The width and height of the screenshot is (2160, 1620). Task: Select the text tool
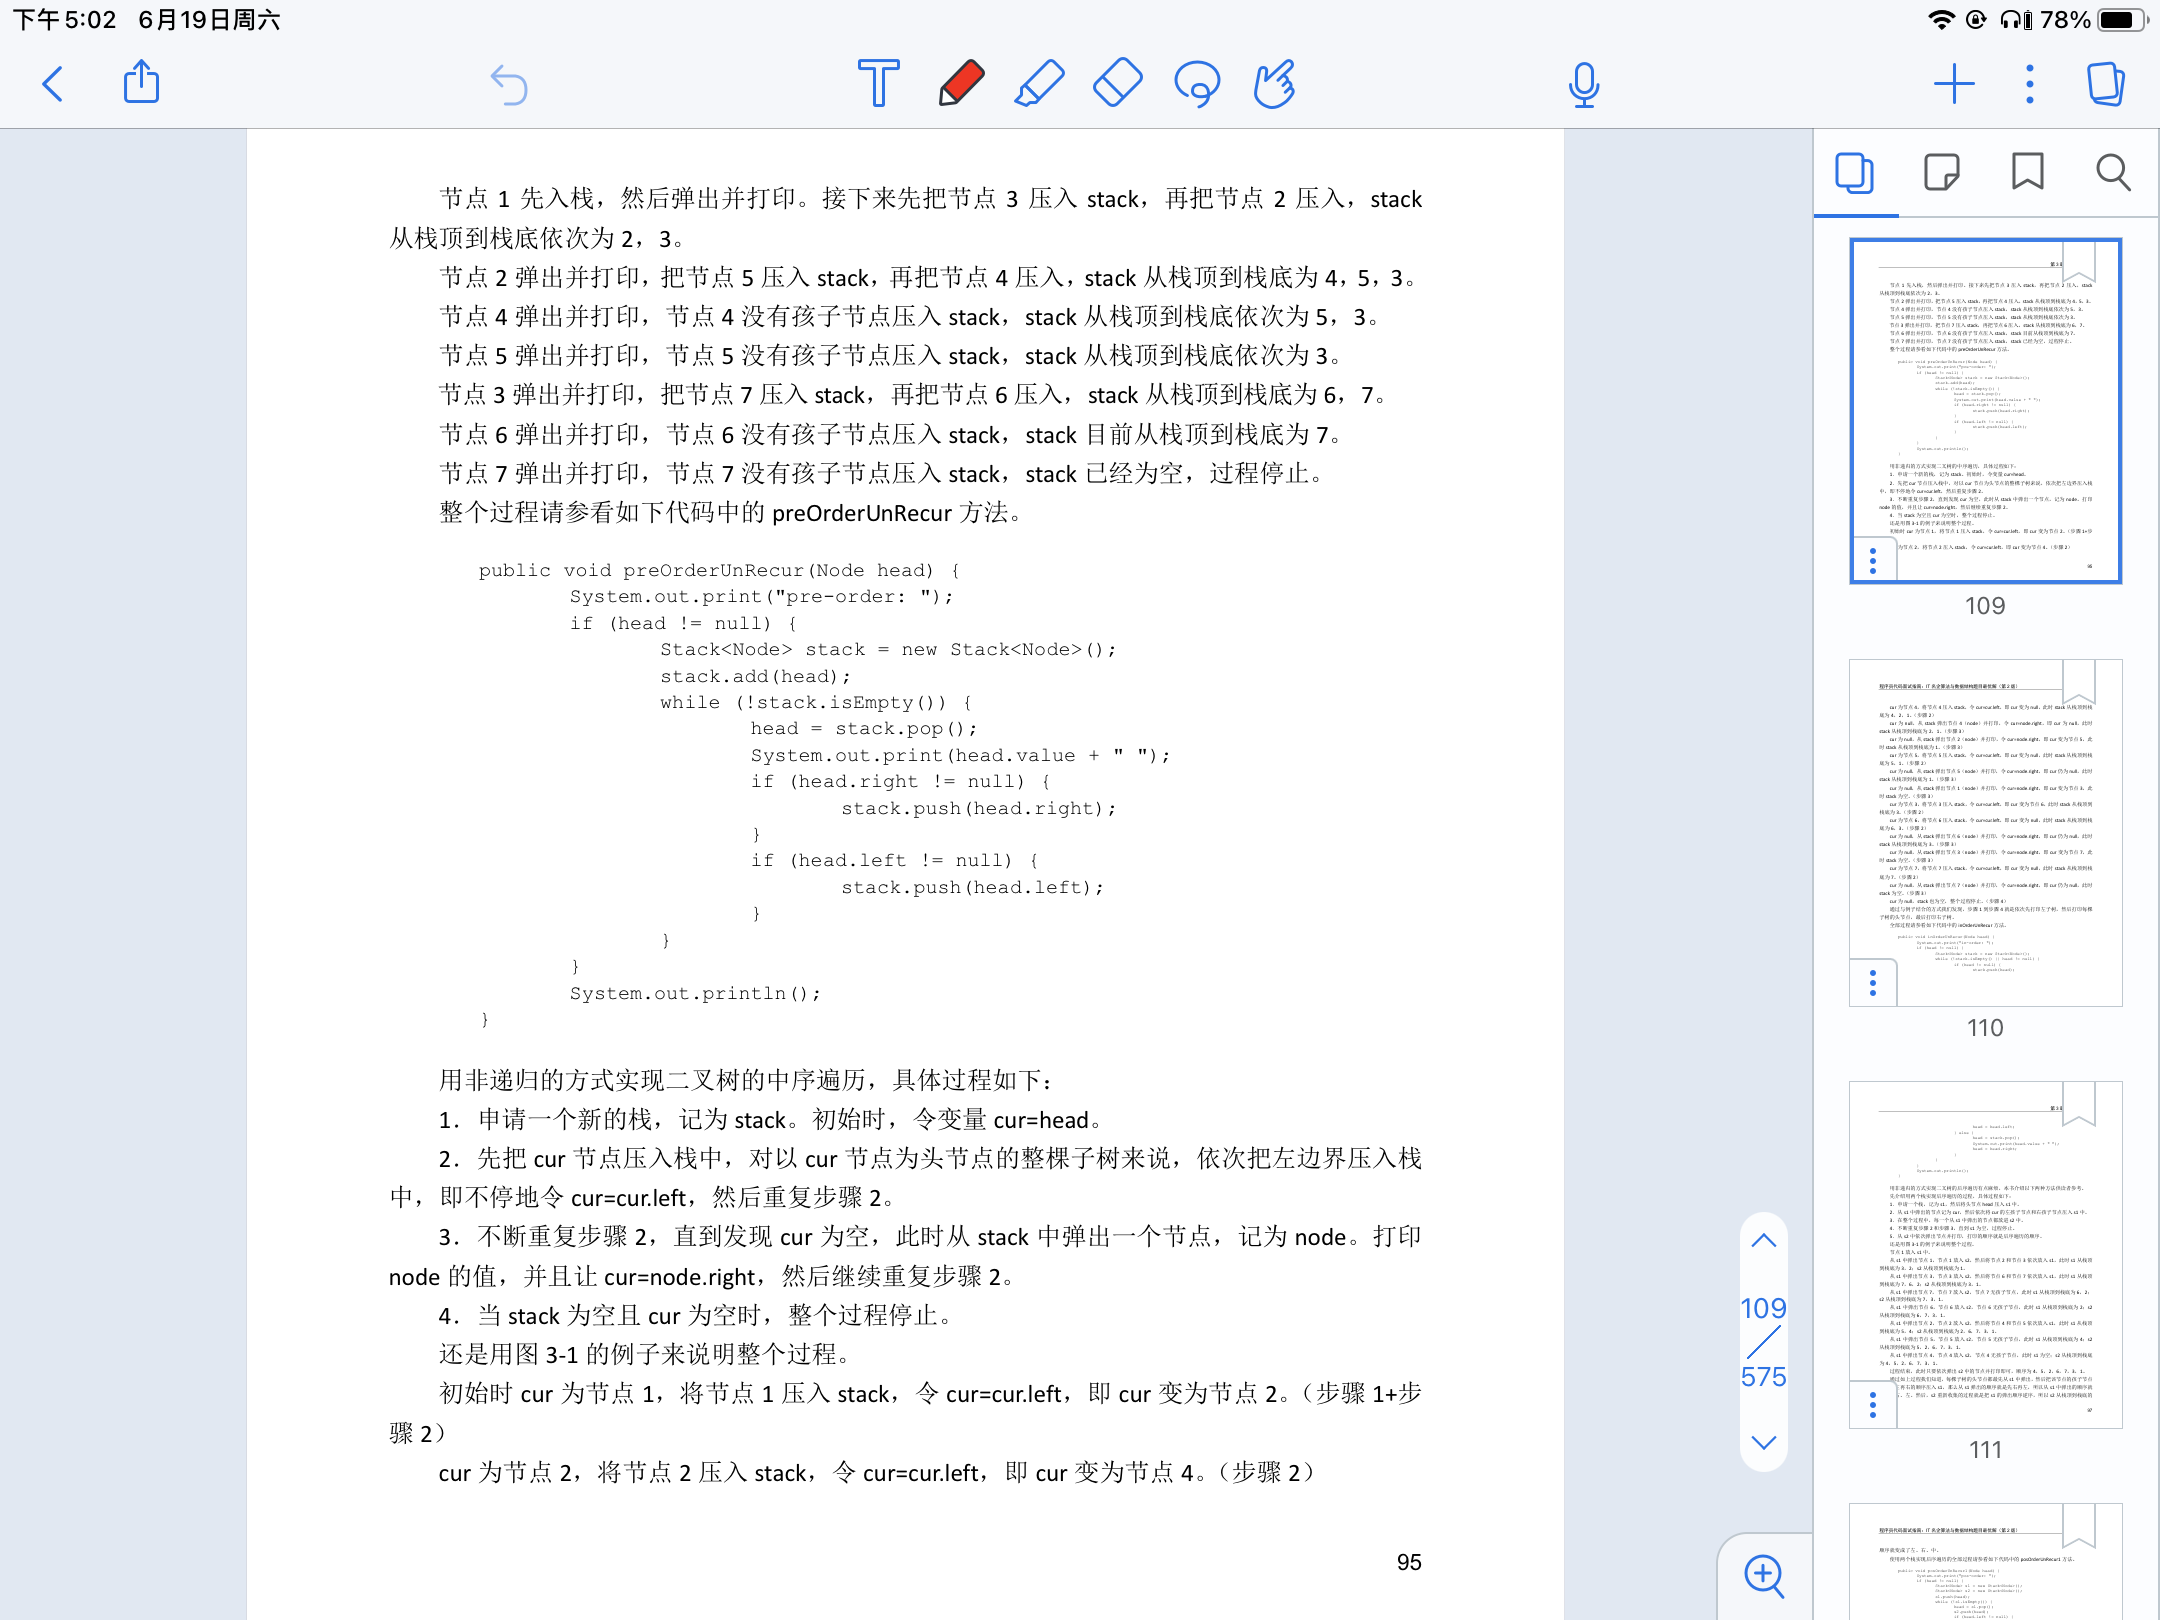click(x=876, y=86)
